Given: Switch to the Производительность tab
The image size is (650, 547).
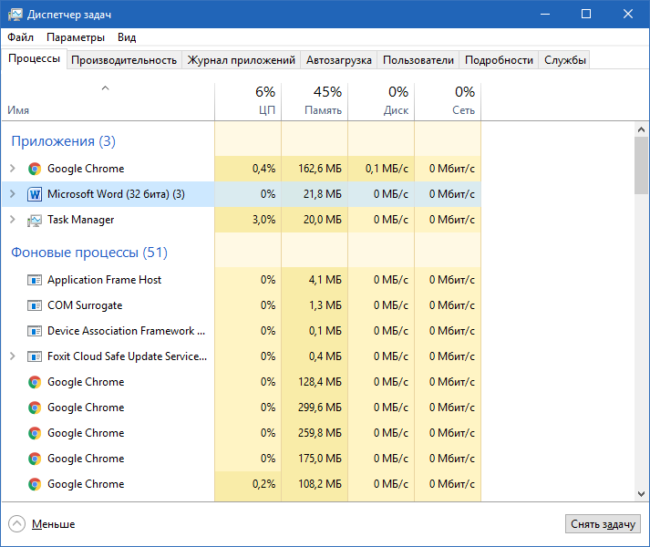Looking at the screenshot, I should click(x=125, y=60).
